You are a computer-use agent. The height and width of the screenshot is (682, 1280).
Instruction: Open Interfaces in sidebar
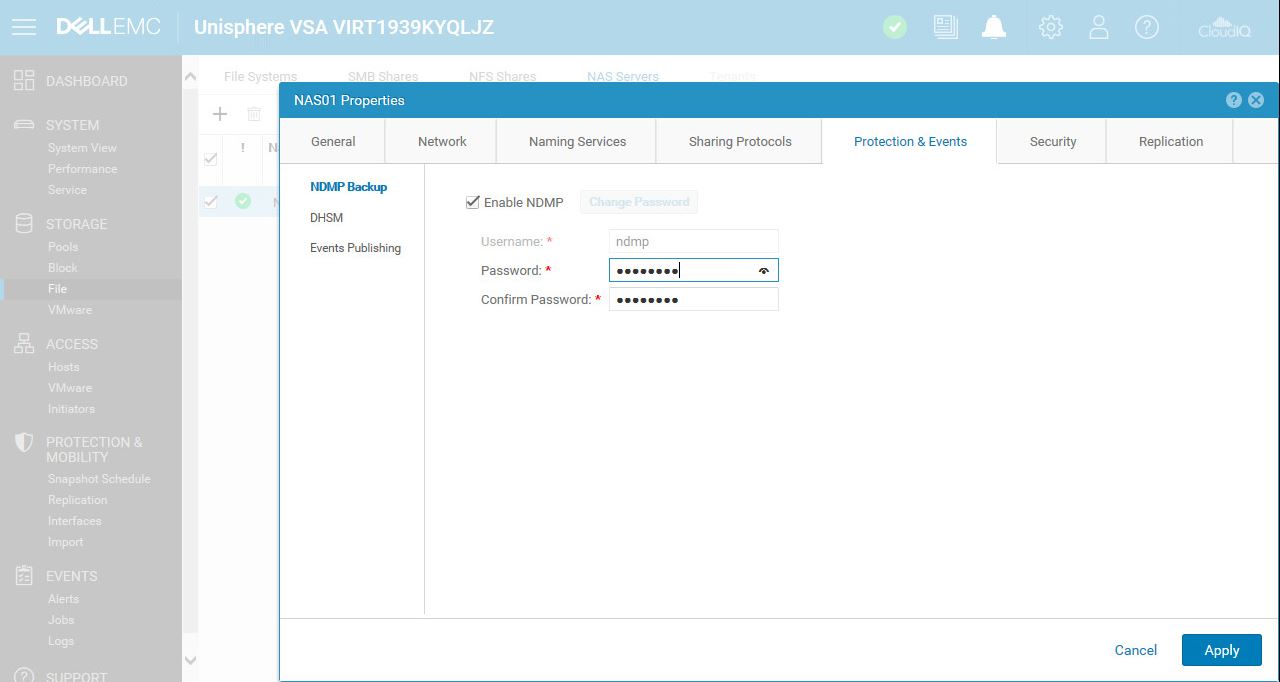point(74,521)
